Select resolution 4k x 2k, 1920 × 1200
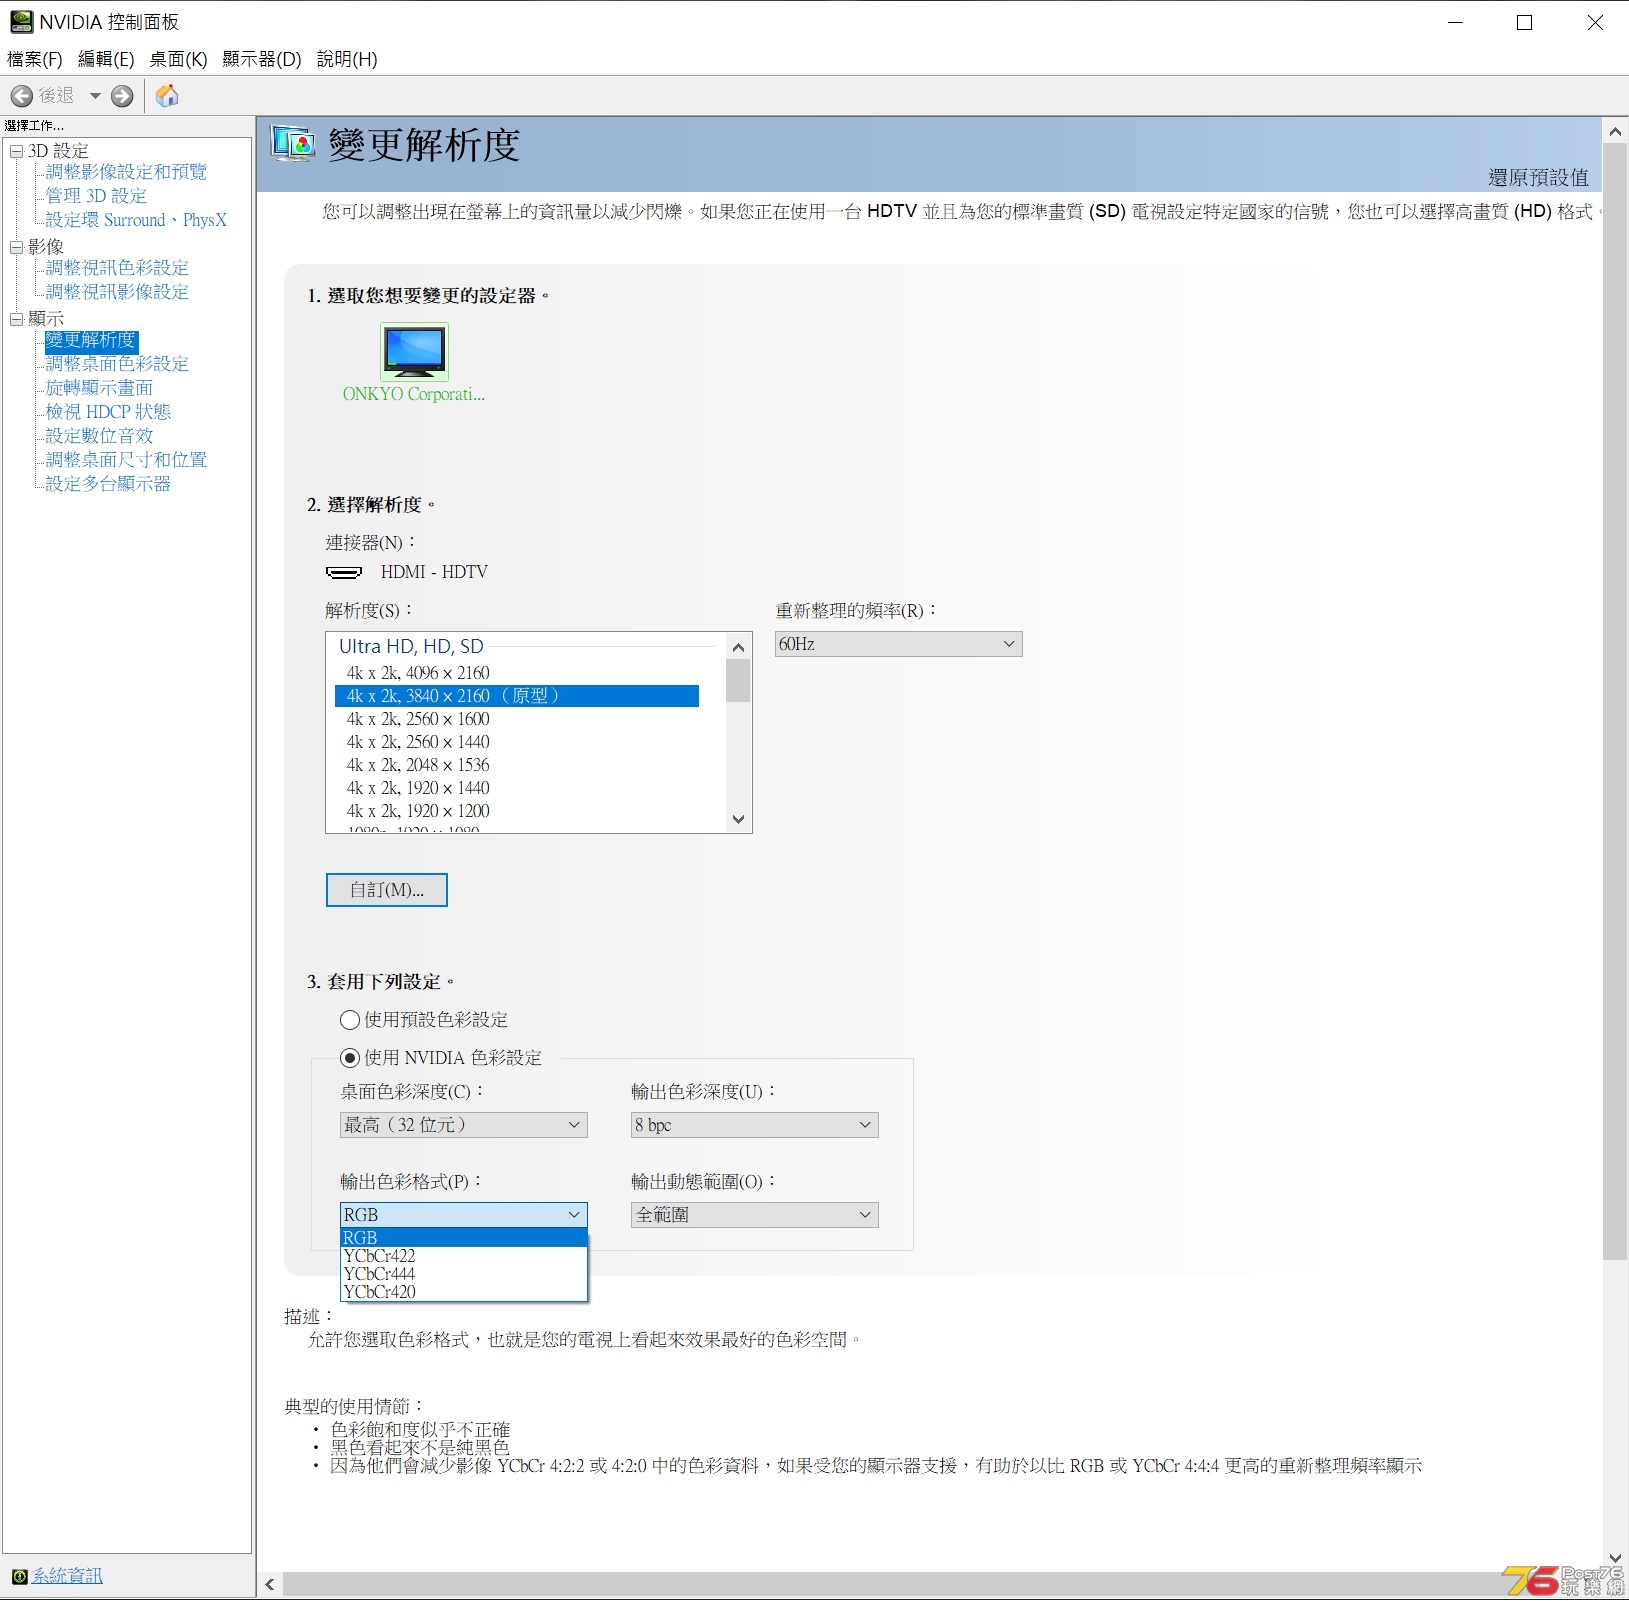 point(517,811)
